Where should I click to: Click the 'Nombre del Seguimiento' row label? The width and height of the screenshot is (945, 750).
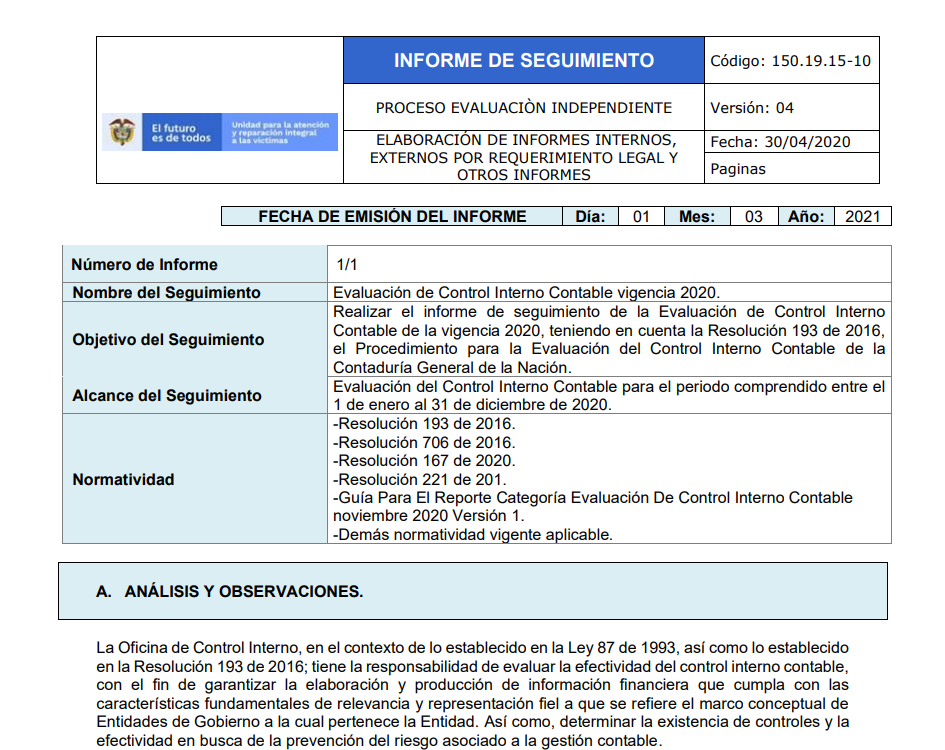pyautogui.click(x=166, y=292)
